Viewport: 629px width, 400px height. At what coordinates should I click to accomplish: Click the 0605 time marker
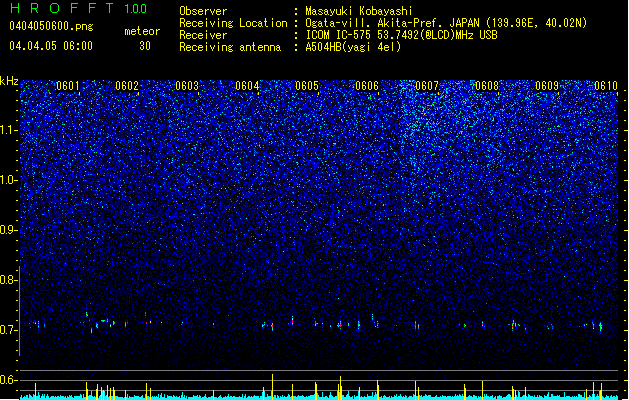[x=307, y=86]
